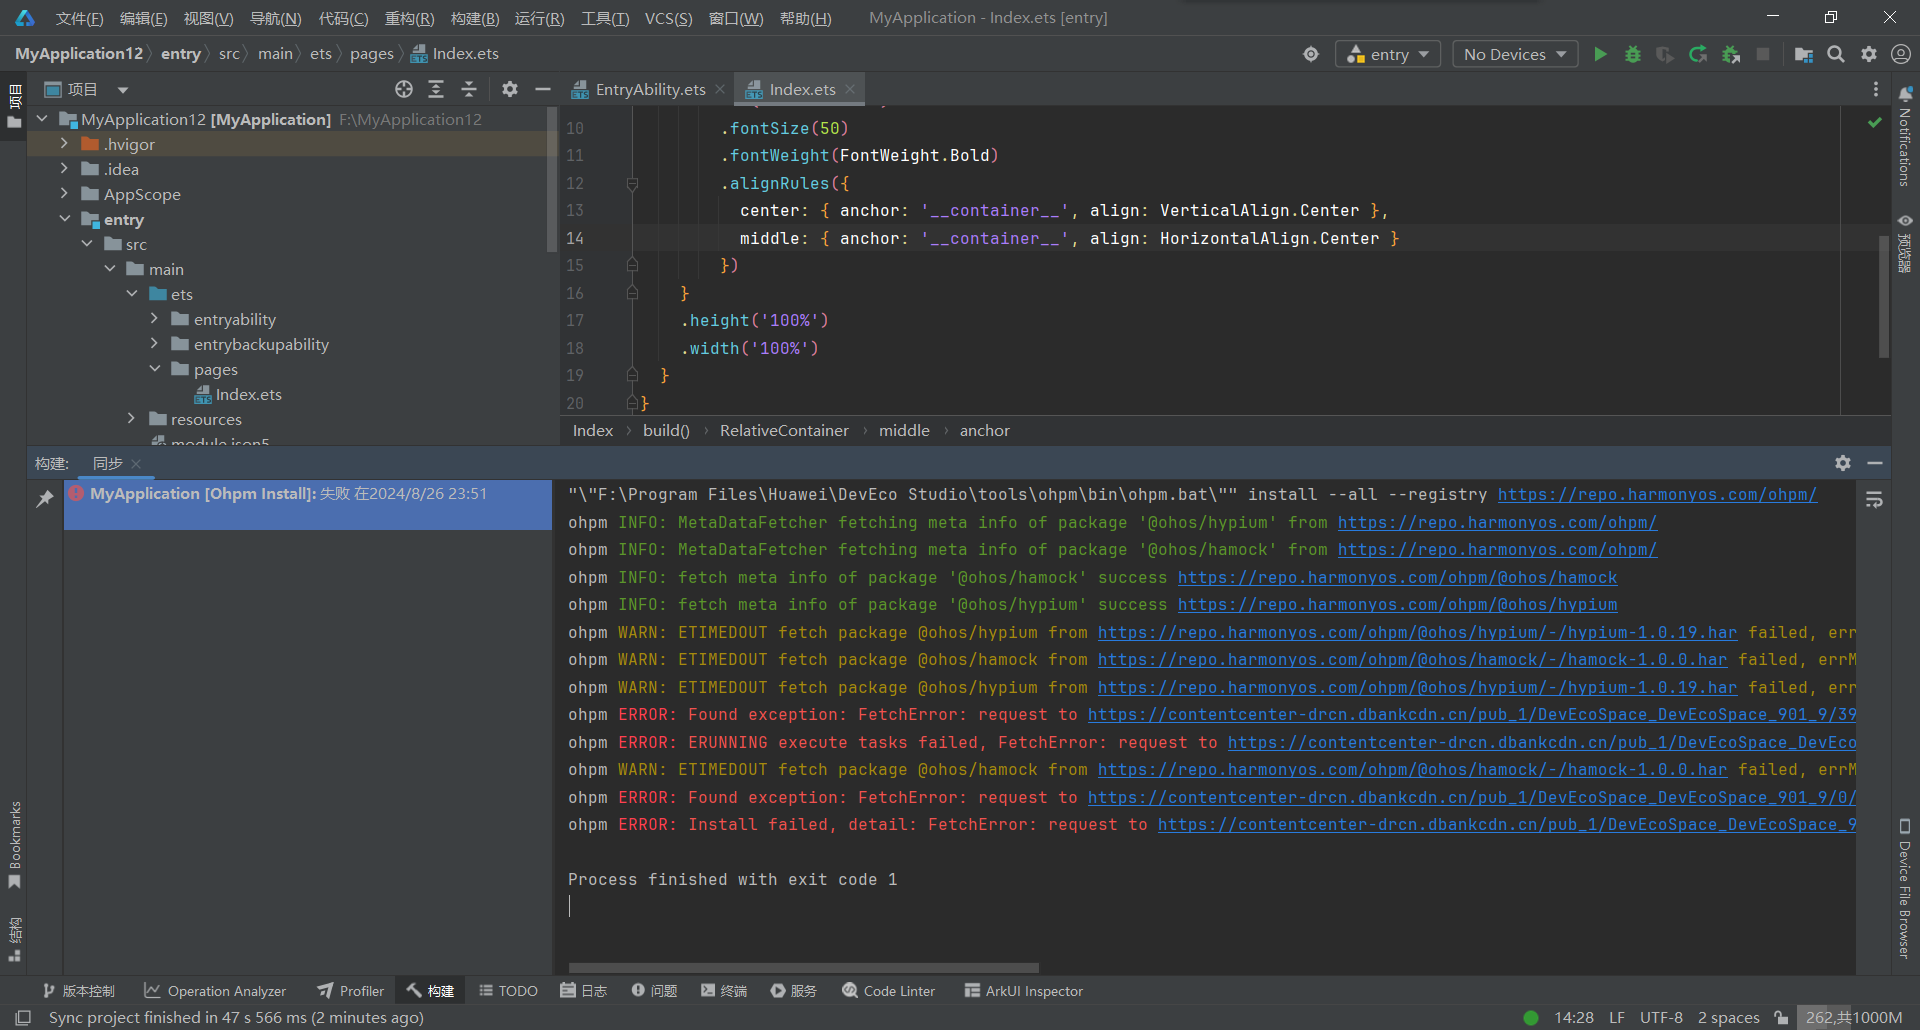
Task: Toggle tool window bars using the bottom-left status bar icon
Action: pyautogui.click(x=23, y=1017)
